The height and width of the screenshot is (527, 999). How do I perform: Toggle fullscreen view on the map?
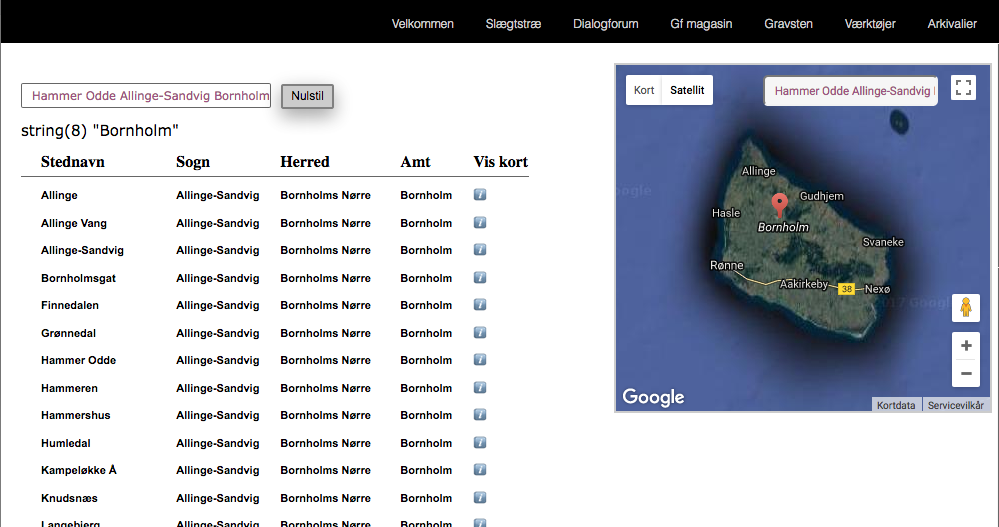click(963, 88)
